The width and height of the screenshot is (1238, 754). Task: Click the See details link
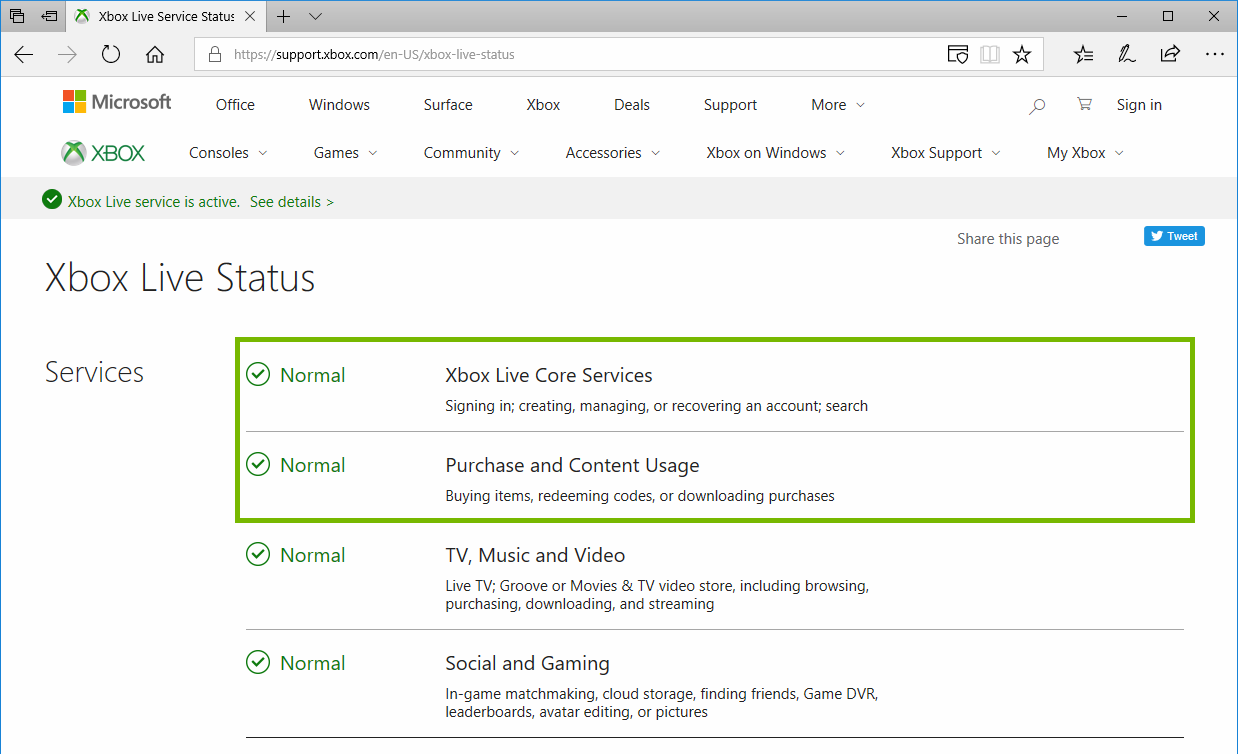coord(292,201)
